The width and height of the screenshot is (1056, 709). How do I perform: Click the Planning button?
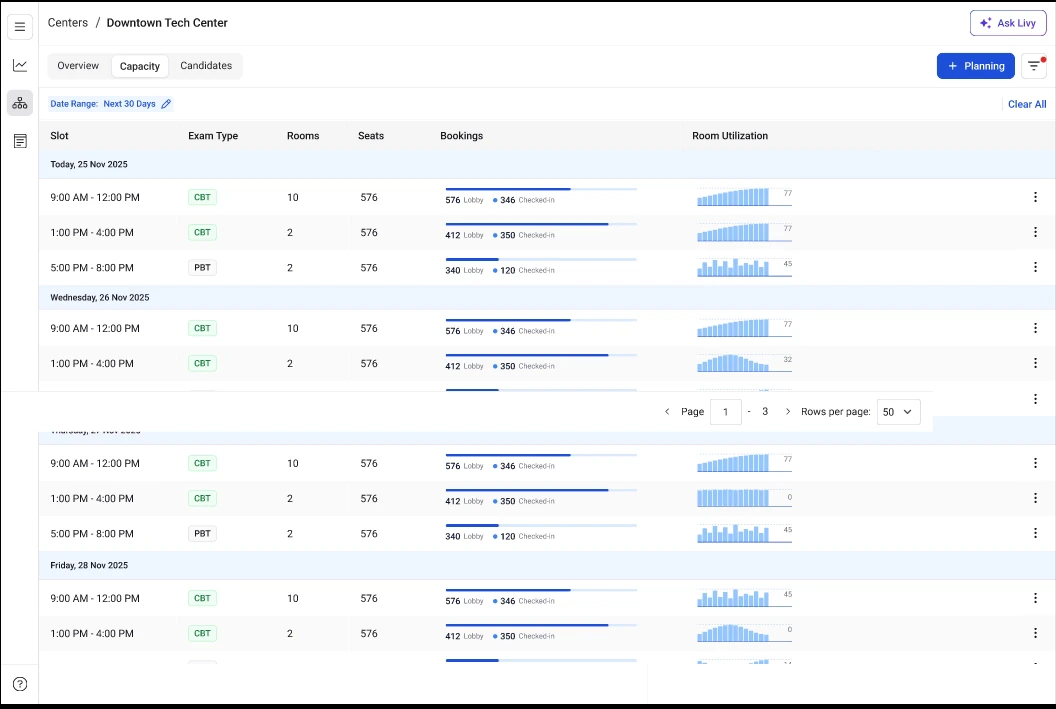click(x=975, y=66)
